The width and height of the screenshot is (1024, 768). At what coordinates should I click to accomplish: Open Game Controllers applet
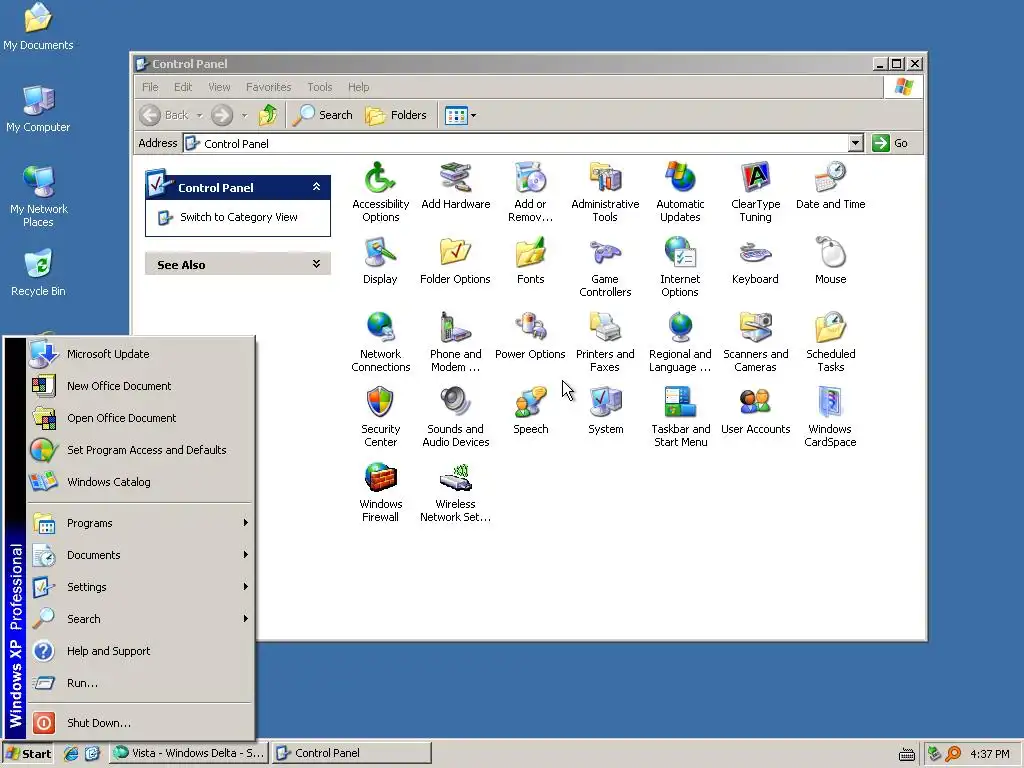[x=605, y=267]
